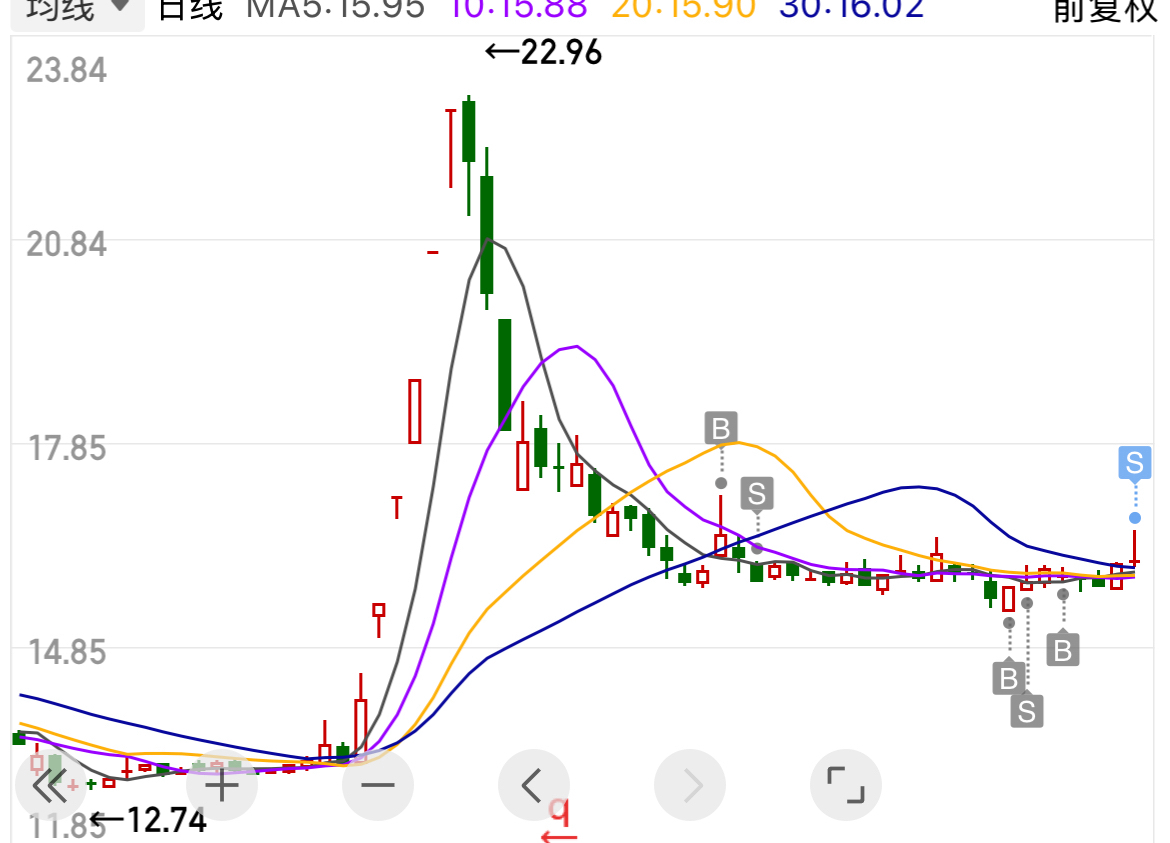Jump to earliest data with double-chevron button
The width and height of the screenshot is (1170, 843).
click(51, 785)
